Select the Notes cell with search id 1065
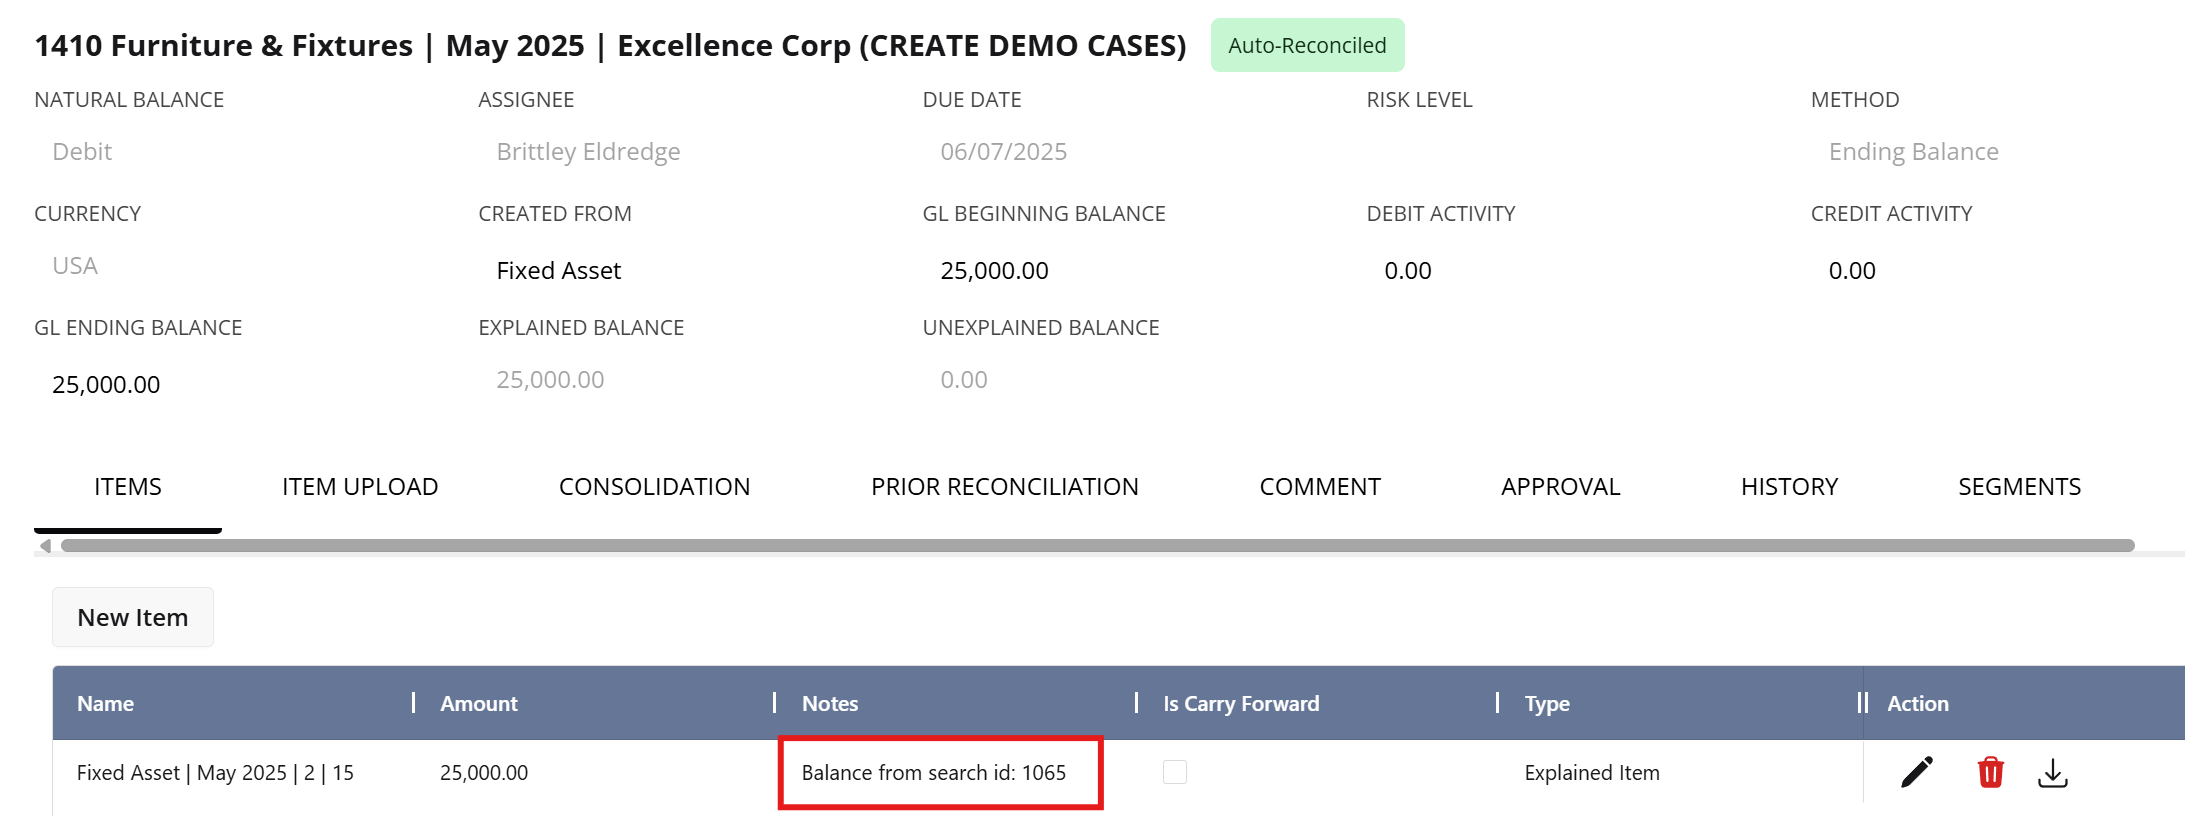 pos(933,773)
